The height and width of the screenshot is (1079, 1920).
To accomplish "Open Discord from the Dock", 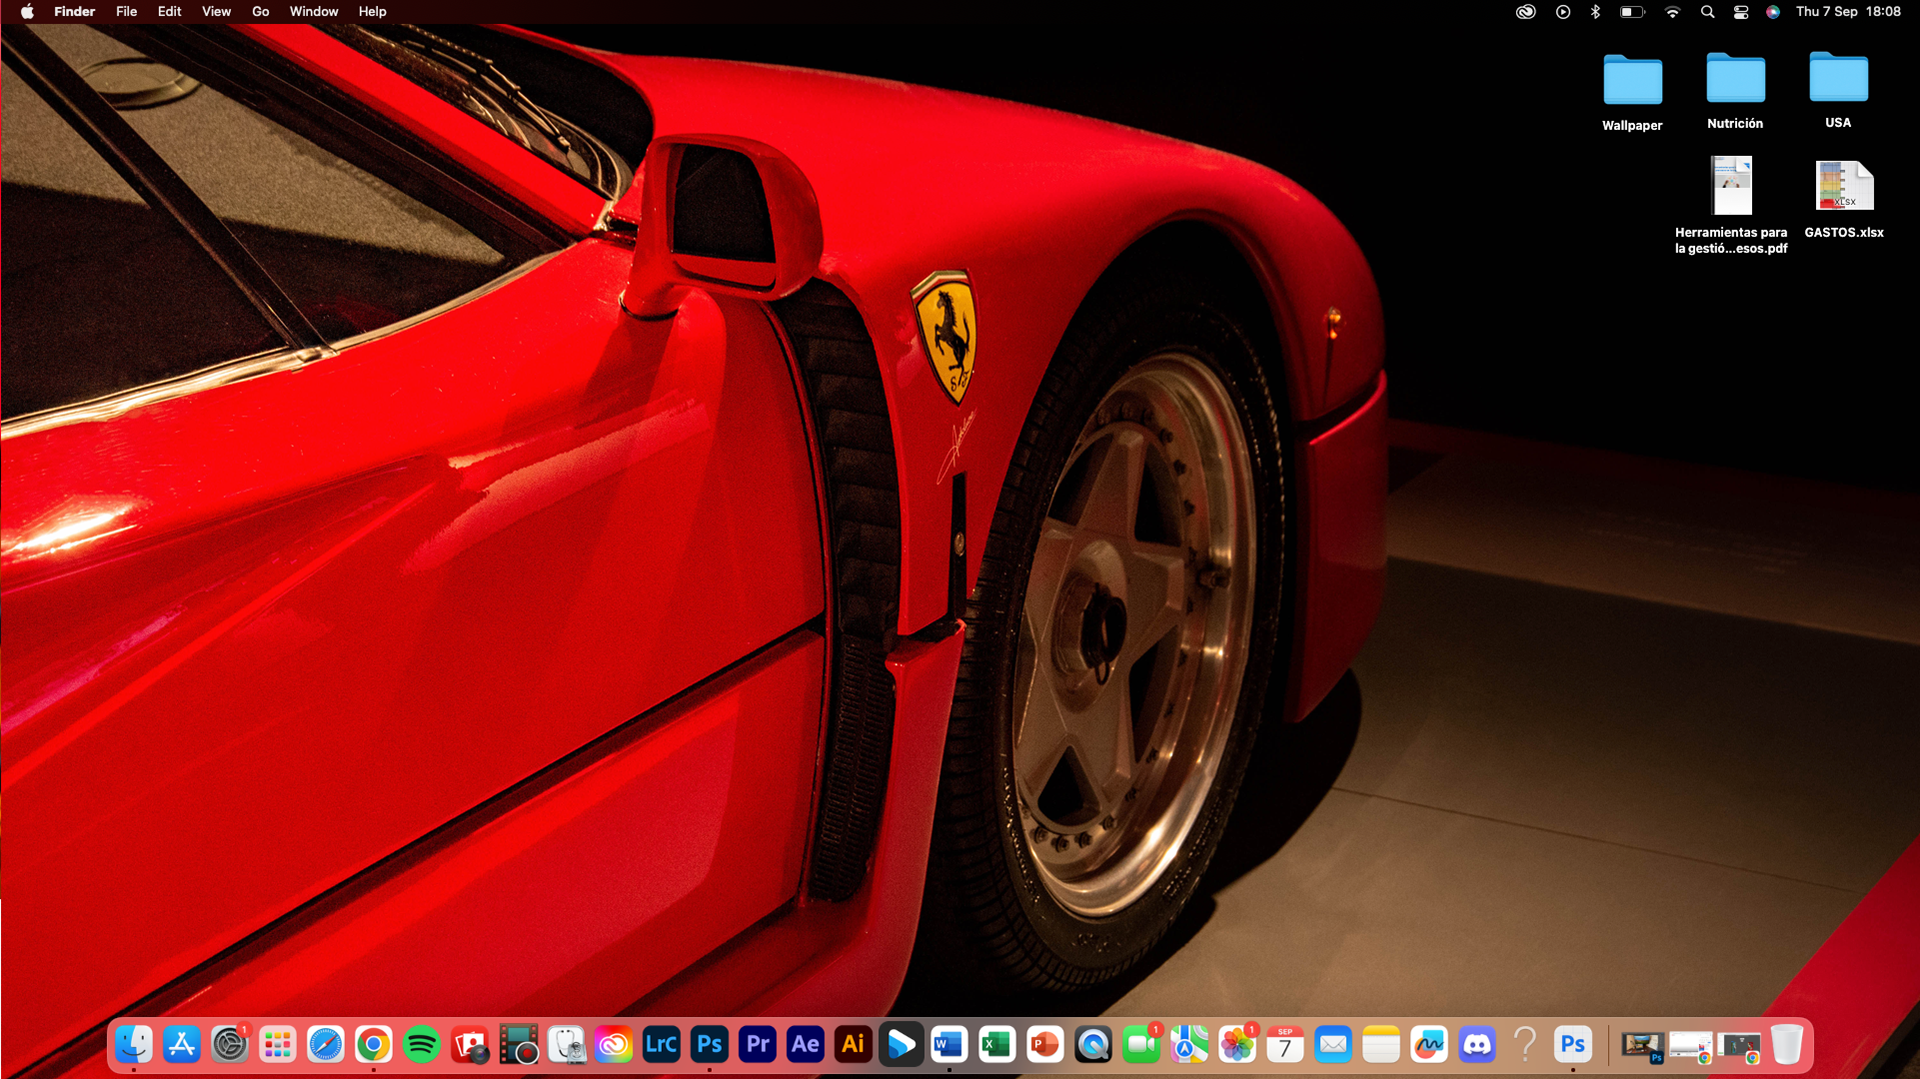I will pyautogui.click(x=1478, y=1045).
